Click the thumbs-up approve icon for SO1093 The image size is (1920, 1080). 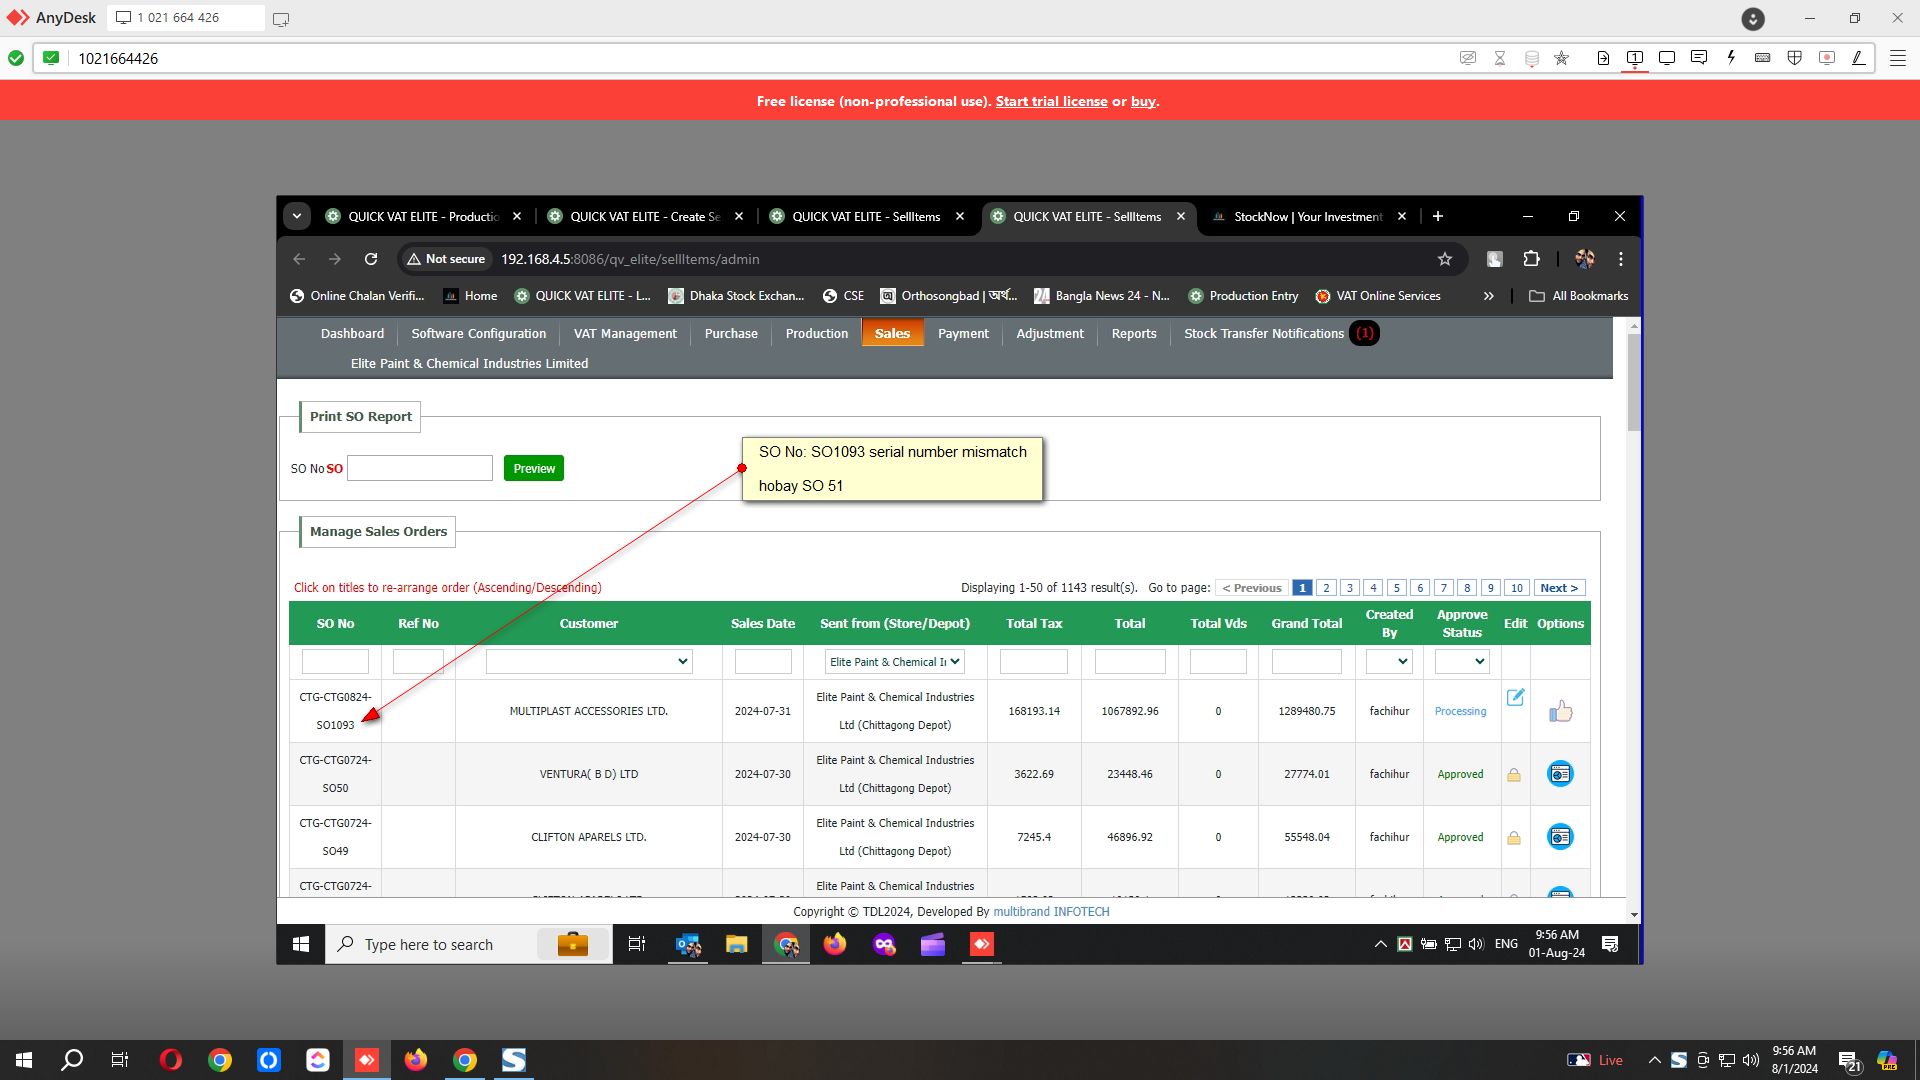[1560, 711]
